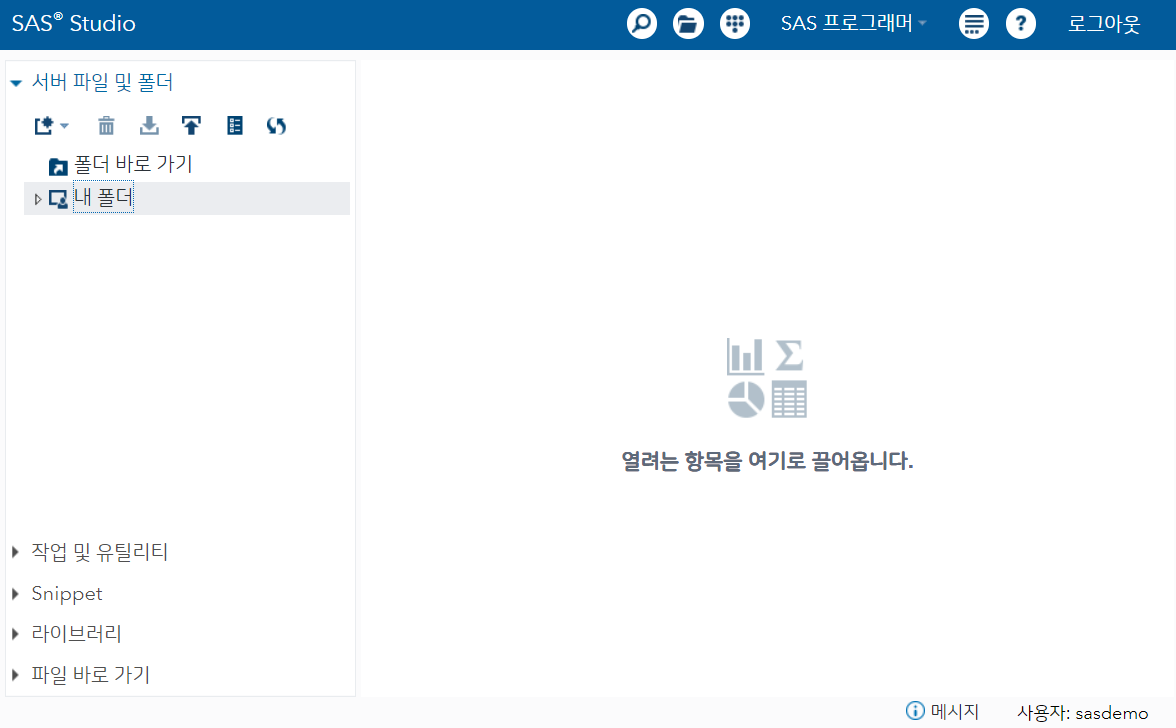Open the preferences icon next to help
Viewport: 1176px width, 728px height.
973,23
